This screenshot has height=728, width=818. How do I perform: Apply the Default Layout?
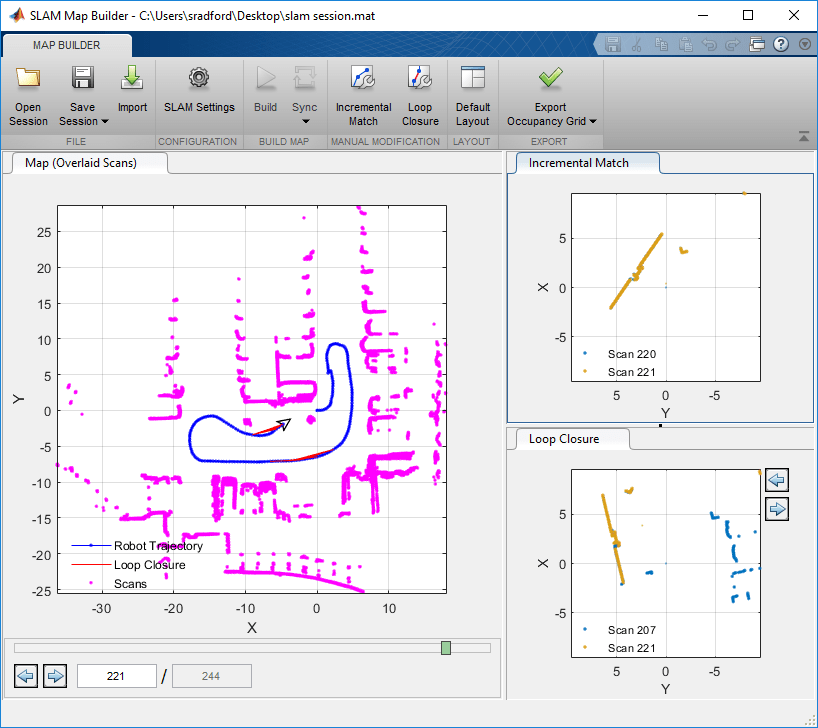pyautogui.click(x=472, y=80)
